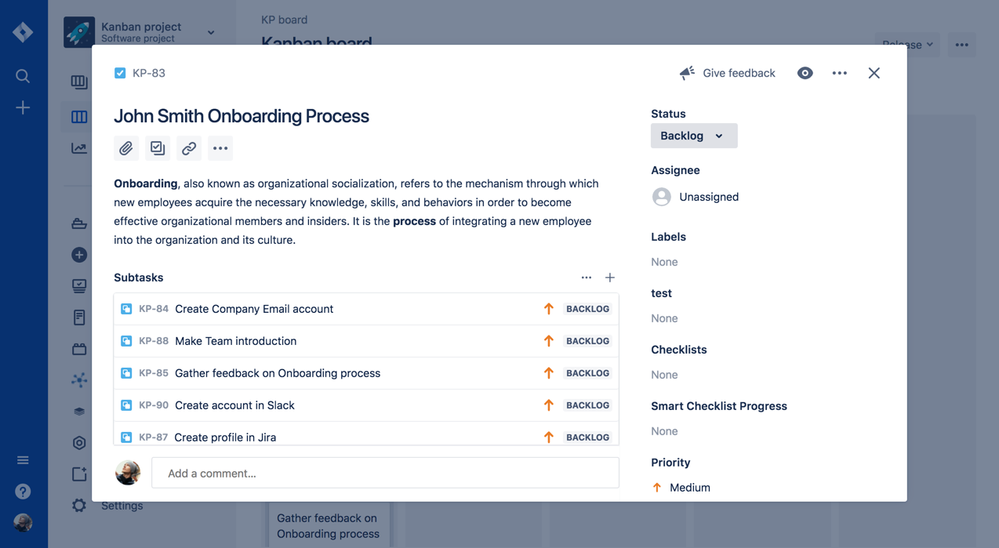Change status BACKLOG of KP-85 subtask
The image size is (999, 548).
pos(587,373)
